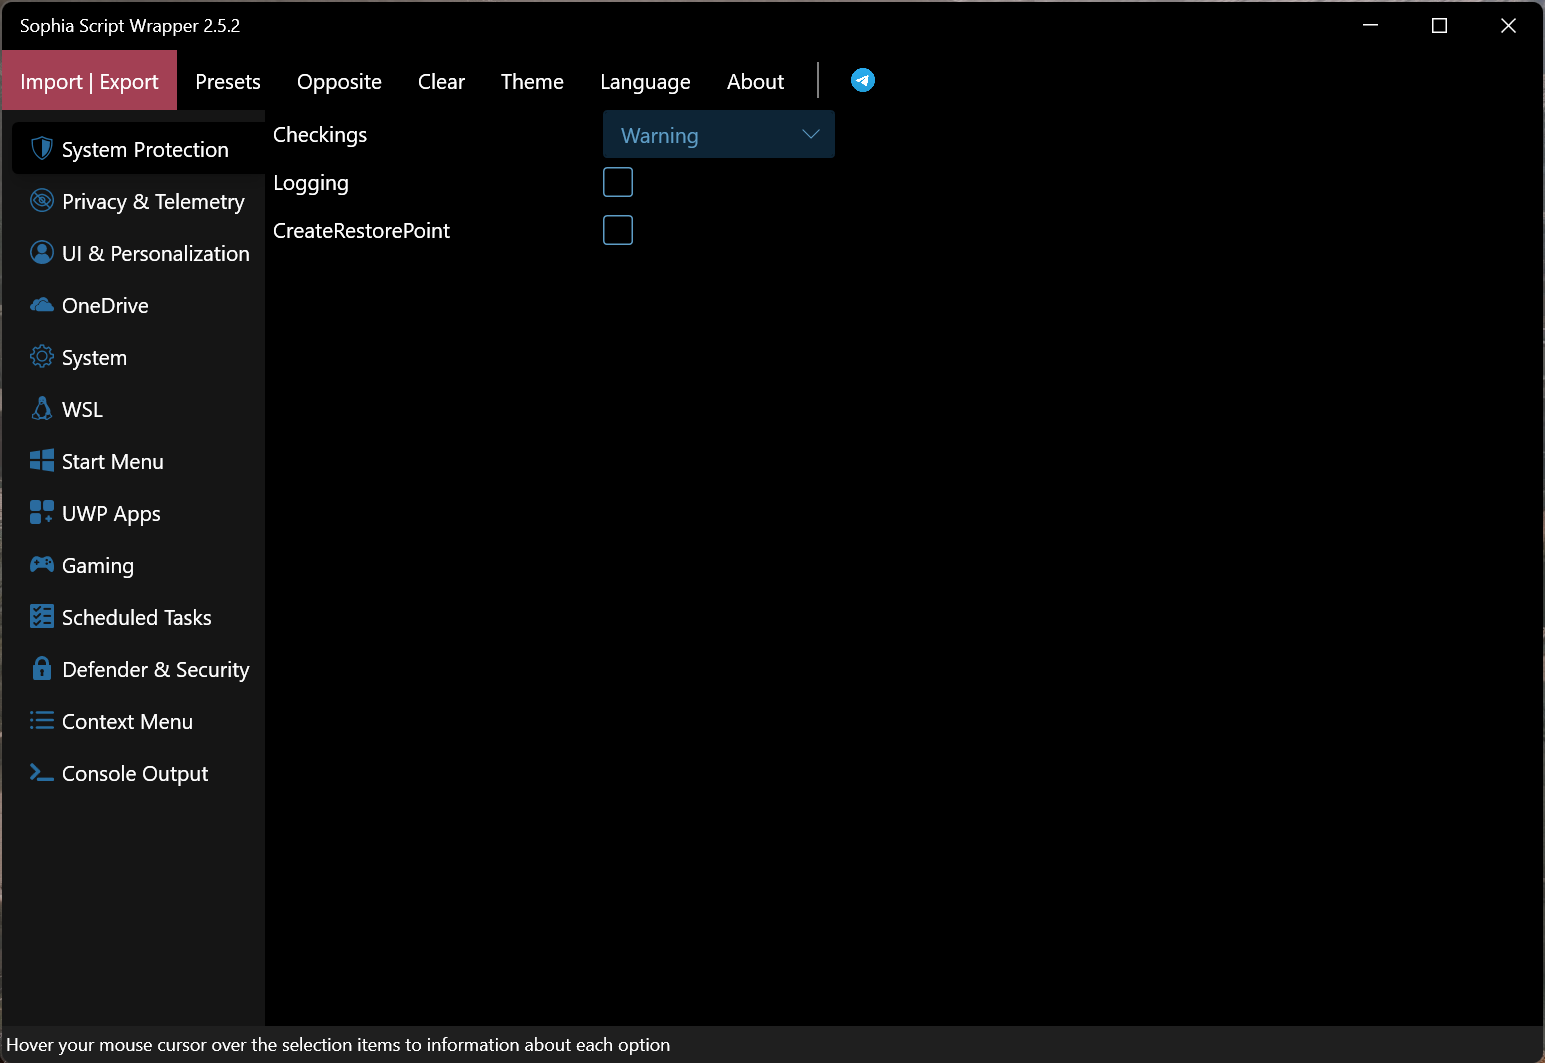Select the System sidebar label
This screenshot has height=1063, width=1545.
point(94,358)
